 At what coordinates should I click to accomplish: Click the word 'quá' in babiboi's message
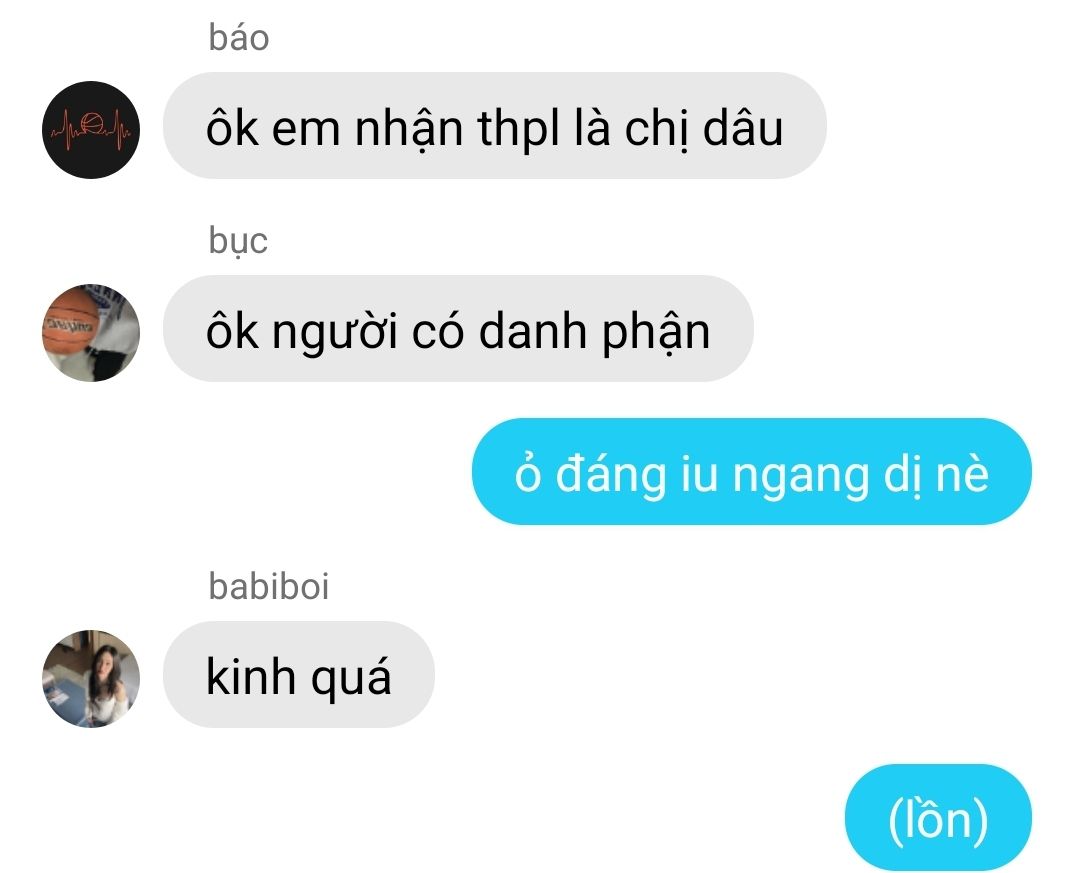tap(351, 677)
